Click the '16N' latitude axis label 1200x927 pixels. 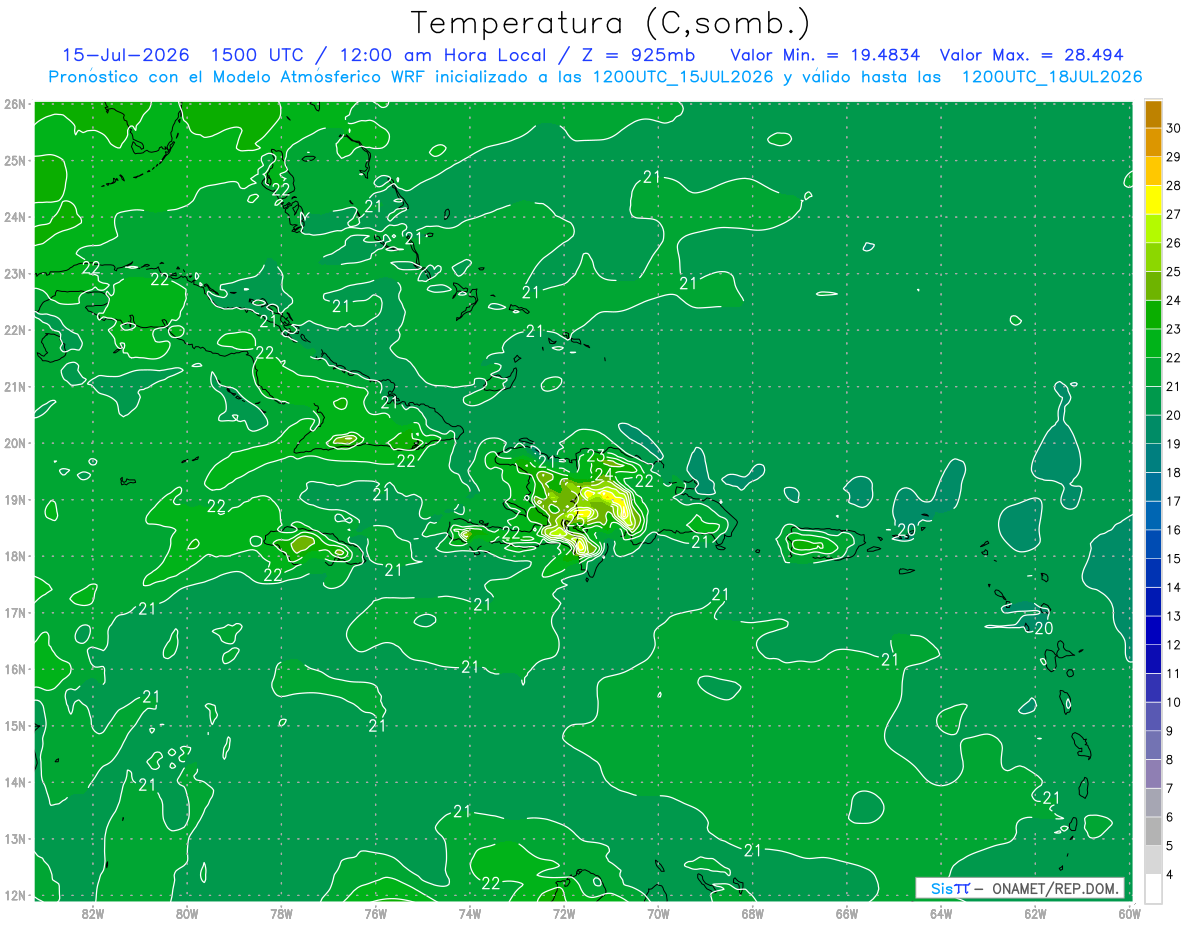pyautogui.click(x=14, y=669)
